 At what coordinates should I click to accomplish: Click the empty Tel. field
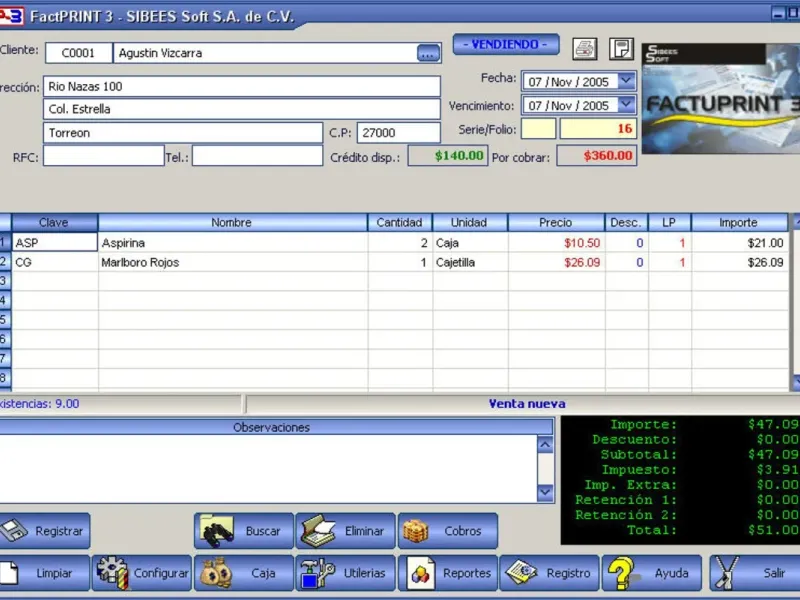(x=258, y=156)
